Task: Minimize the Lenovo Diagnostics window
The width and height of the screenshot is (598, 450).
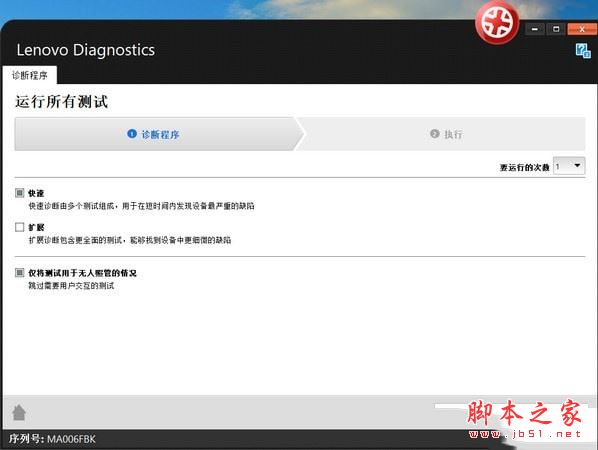Action: [535, 29]
